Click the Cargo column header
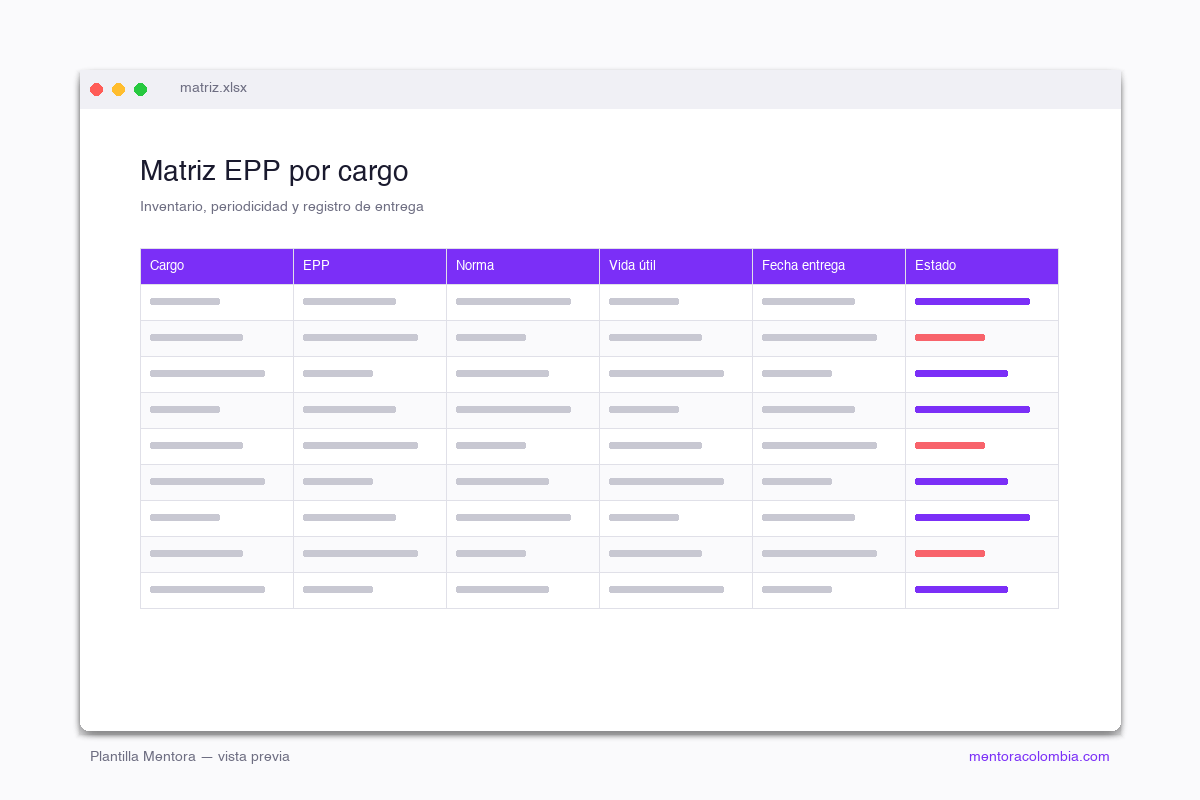The width and height of the screenshot is (1200, 800). click(217, 266)
